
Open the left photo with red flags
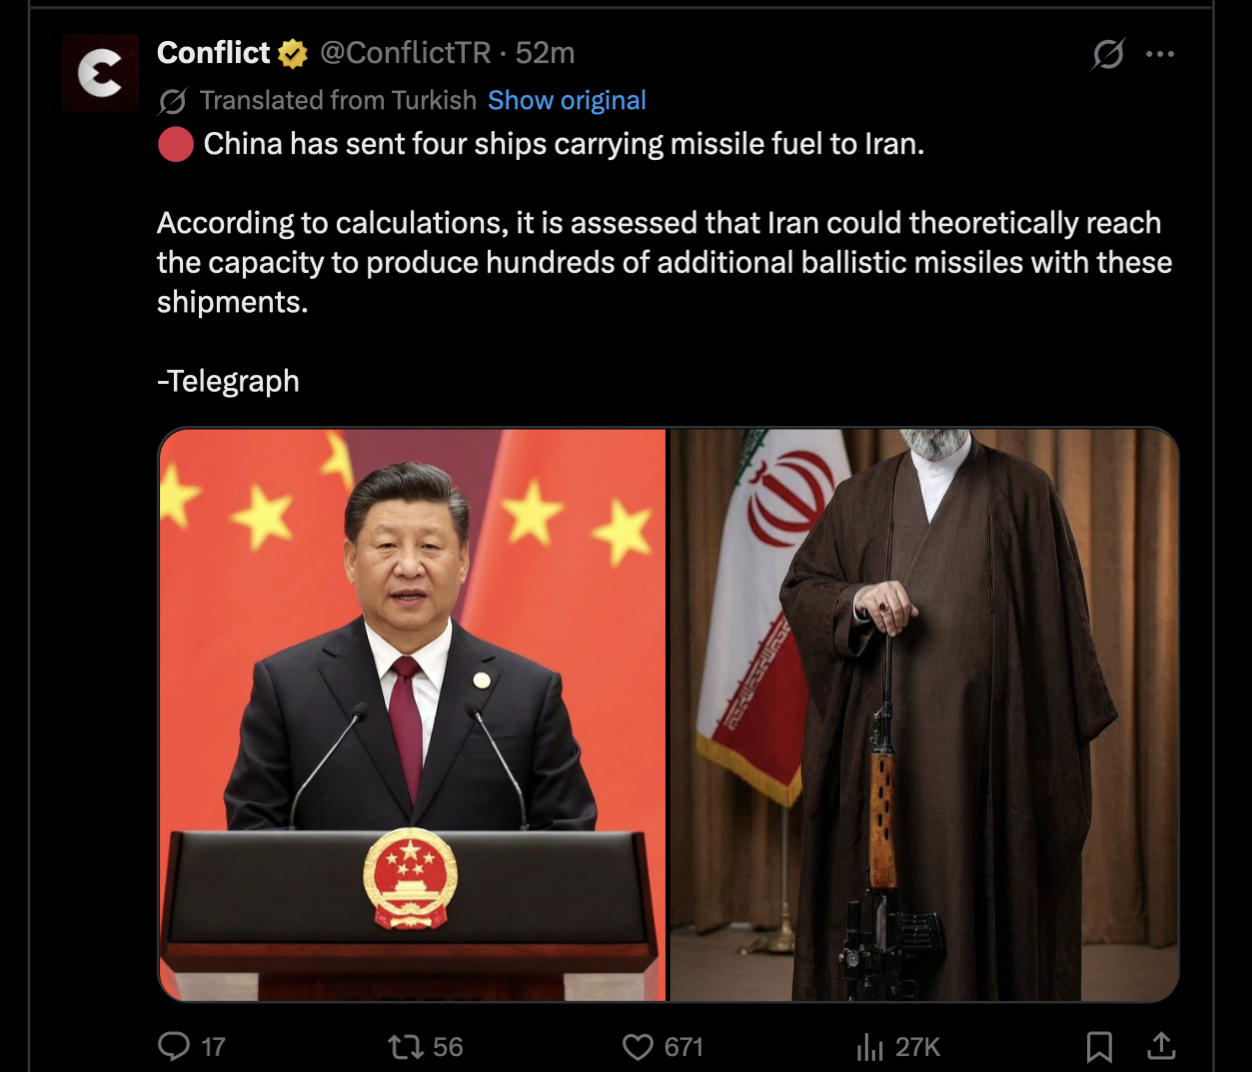click(412, 715)
